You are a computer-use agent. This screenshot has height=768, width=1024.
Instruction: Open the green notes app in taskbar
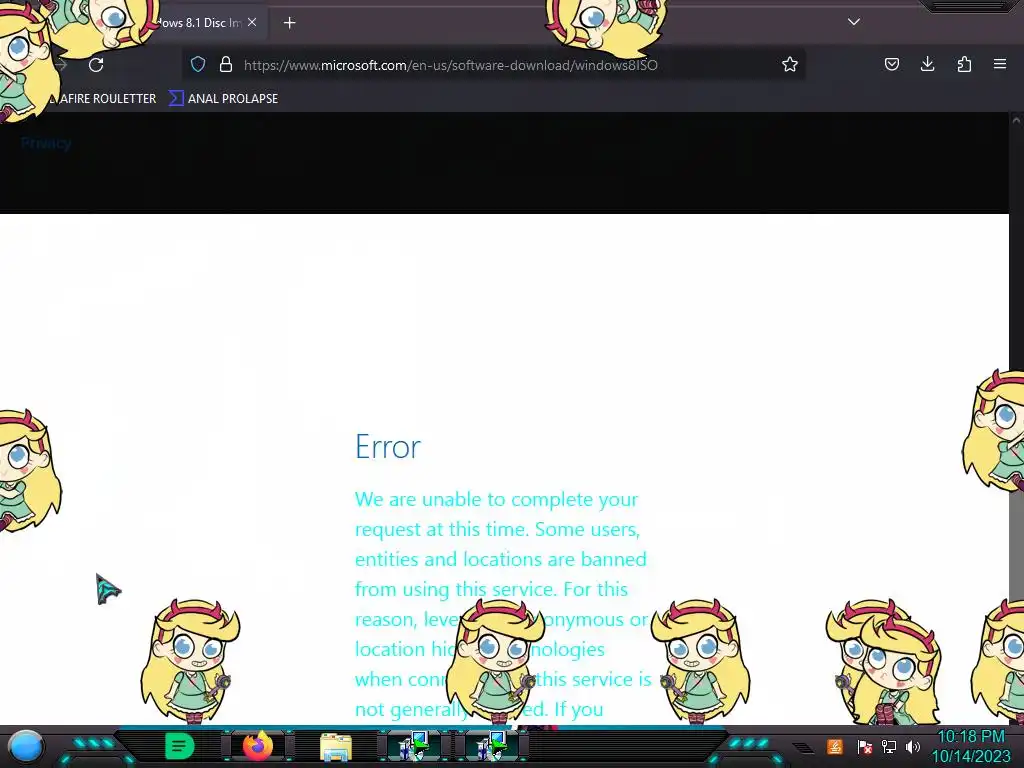pos(180,746)
